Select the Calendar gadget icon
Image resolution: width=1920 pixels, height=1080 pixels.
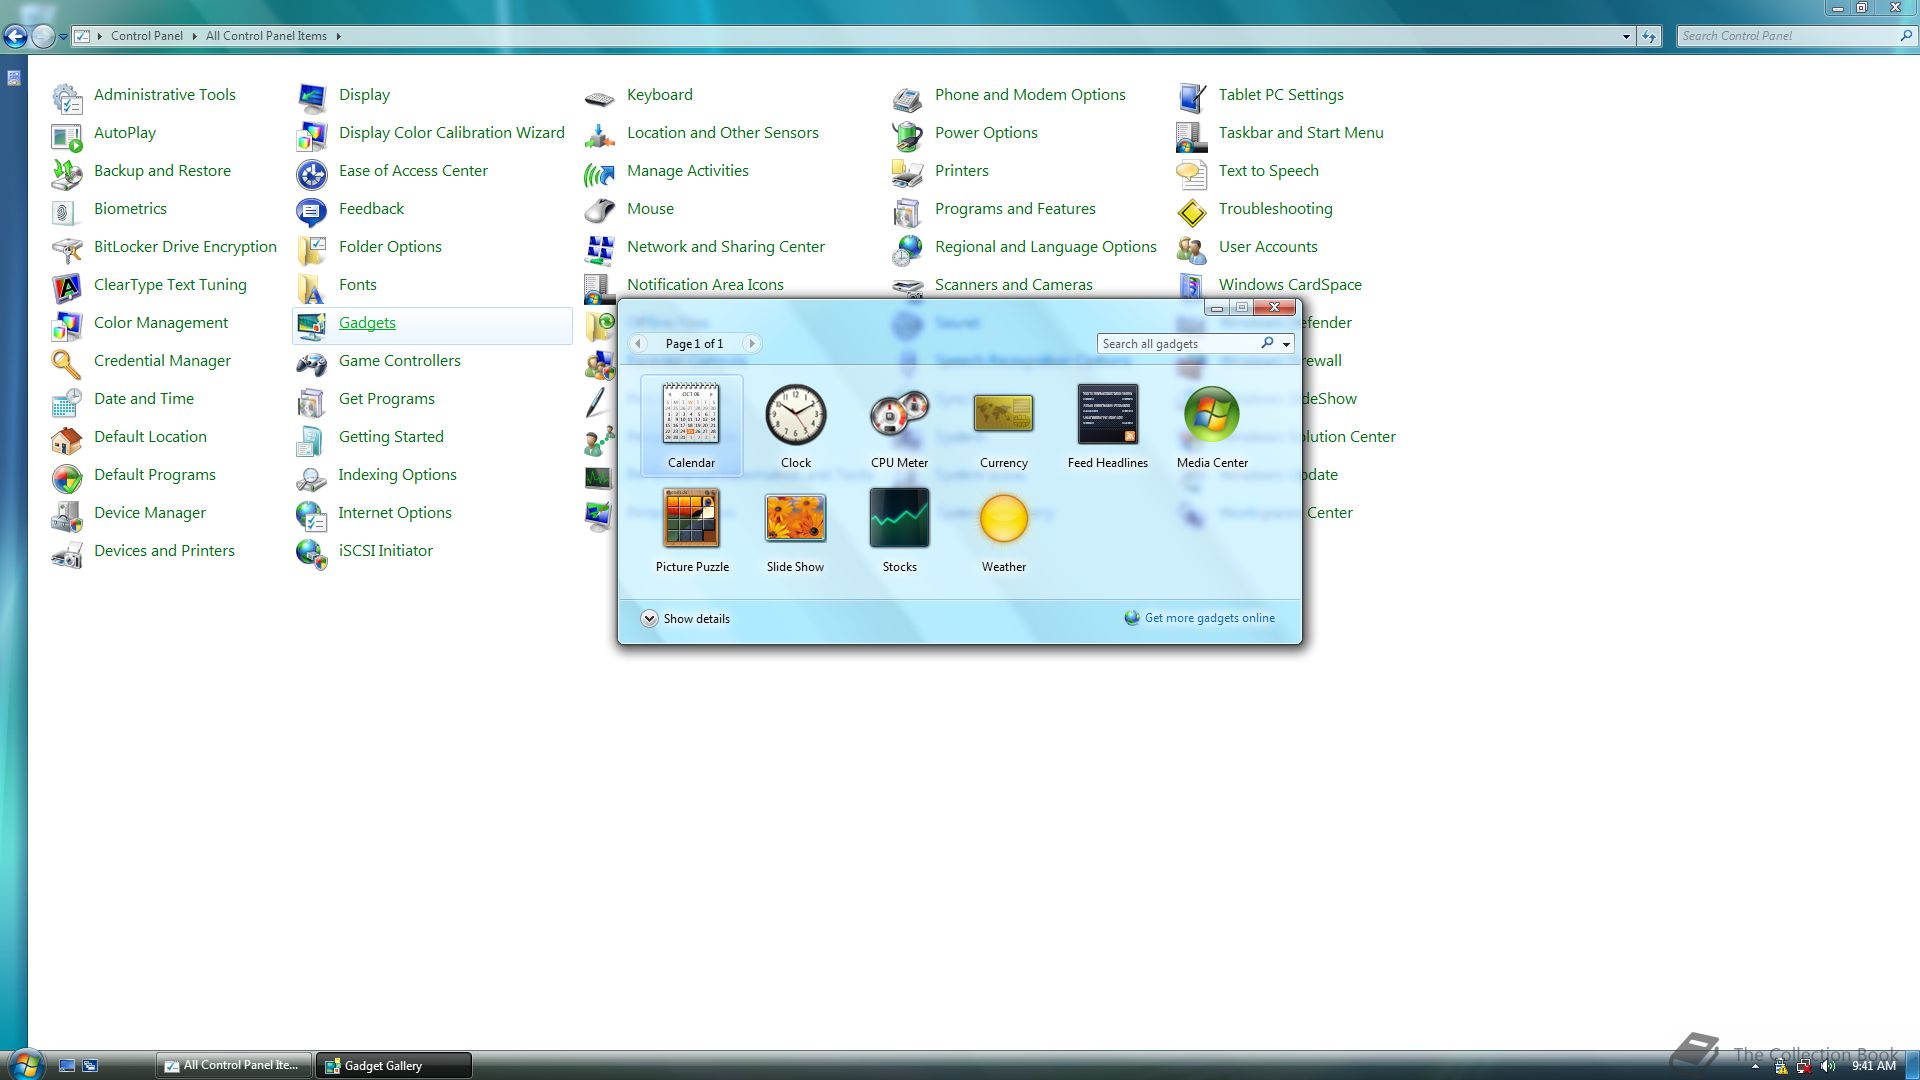tap(691, 413)
